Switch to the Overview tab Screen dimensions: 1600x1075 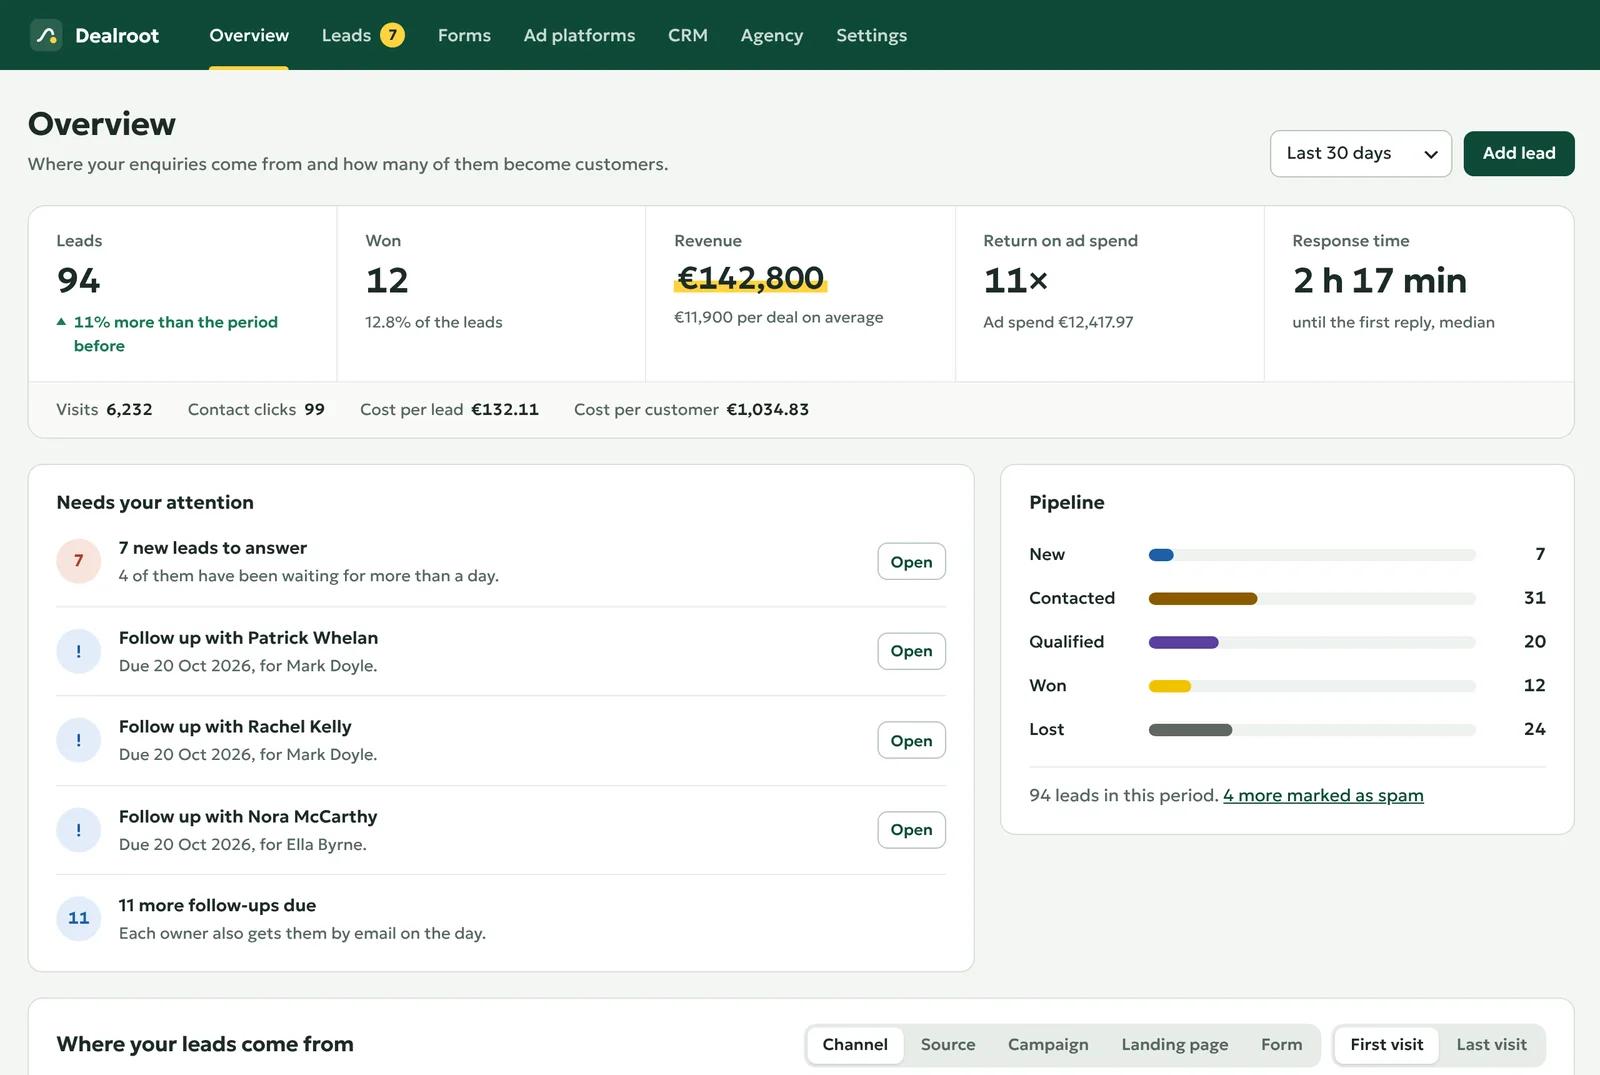(249, 35)
